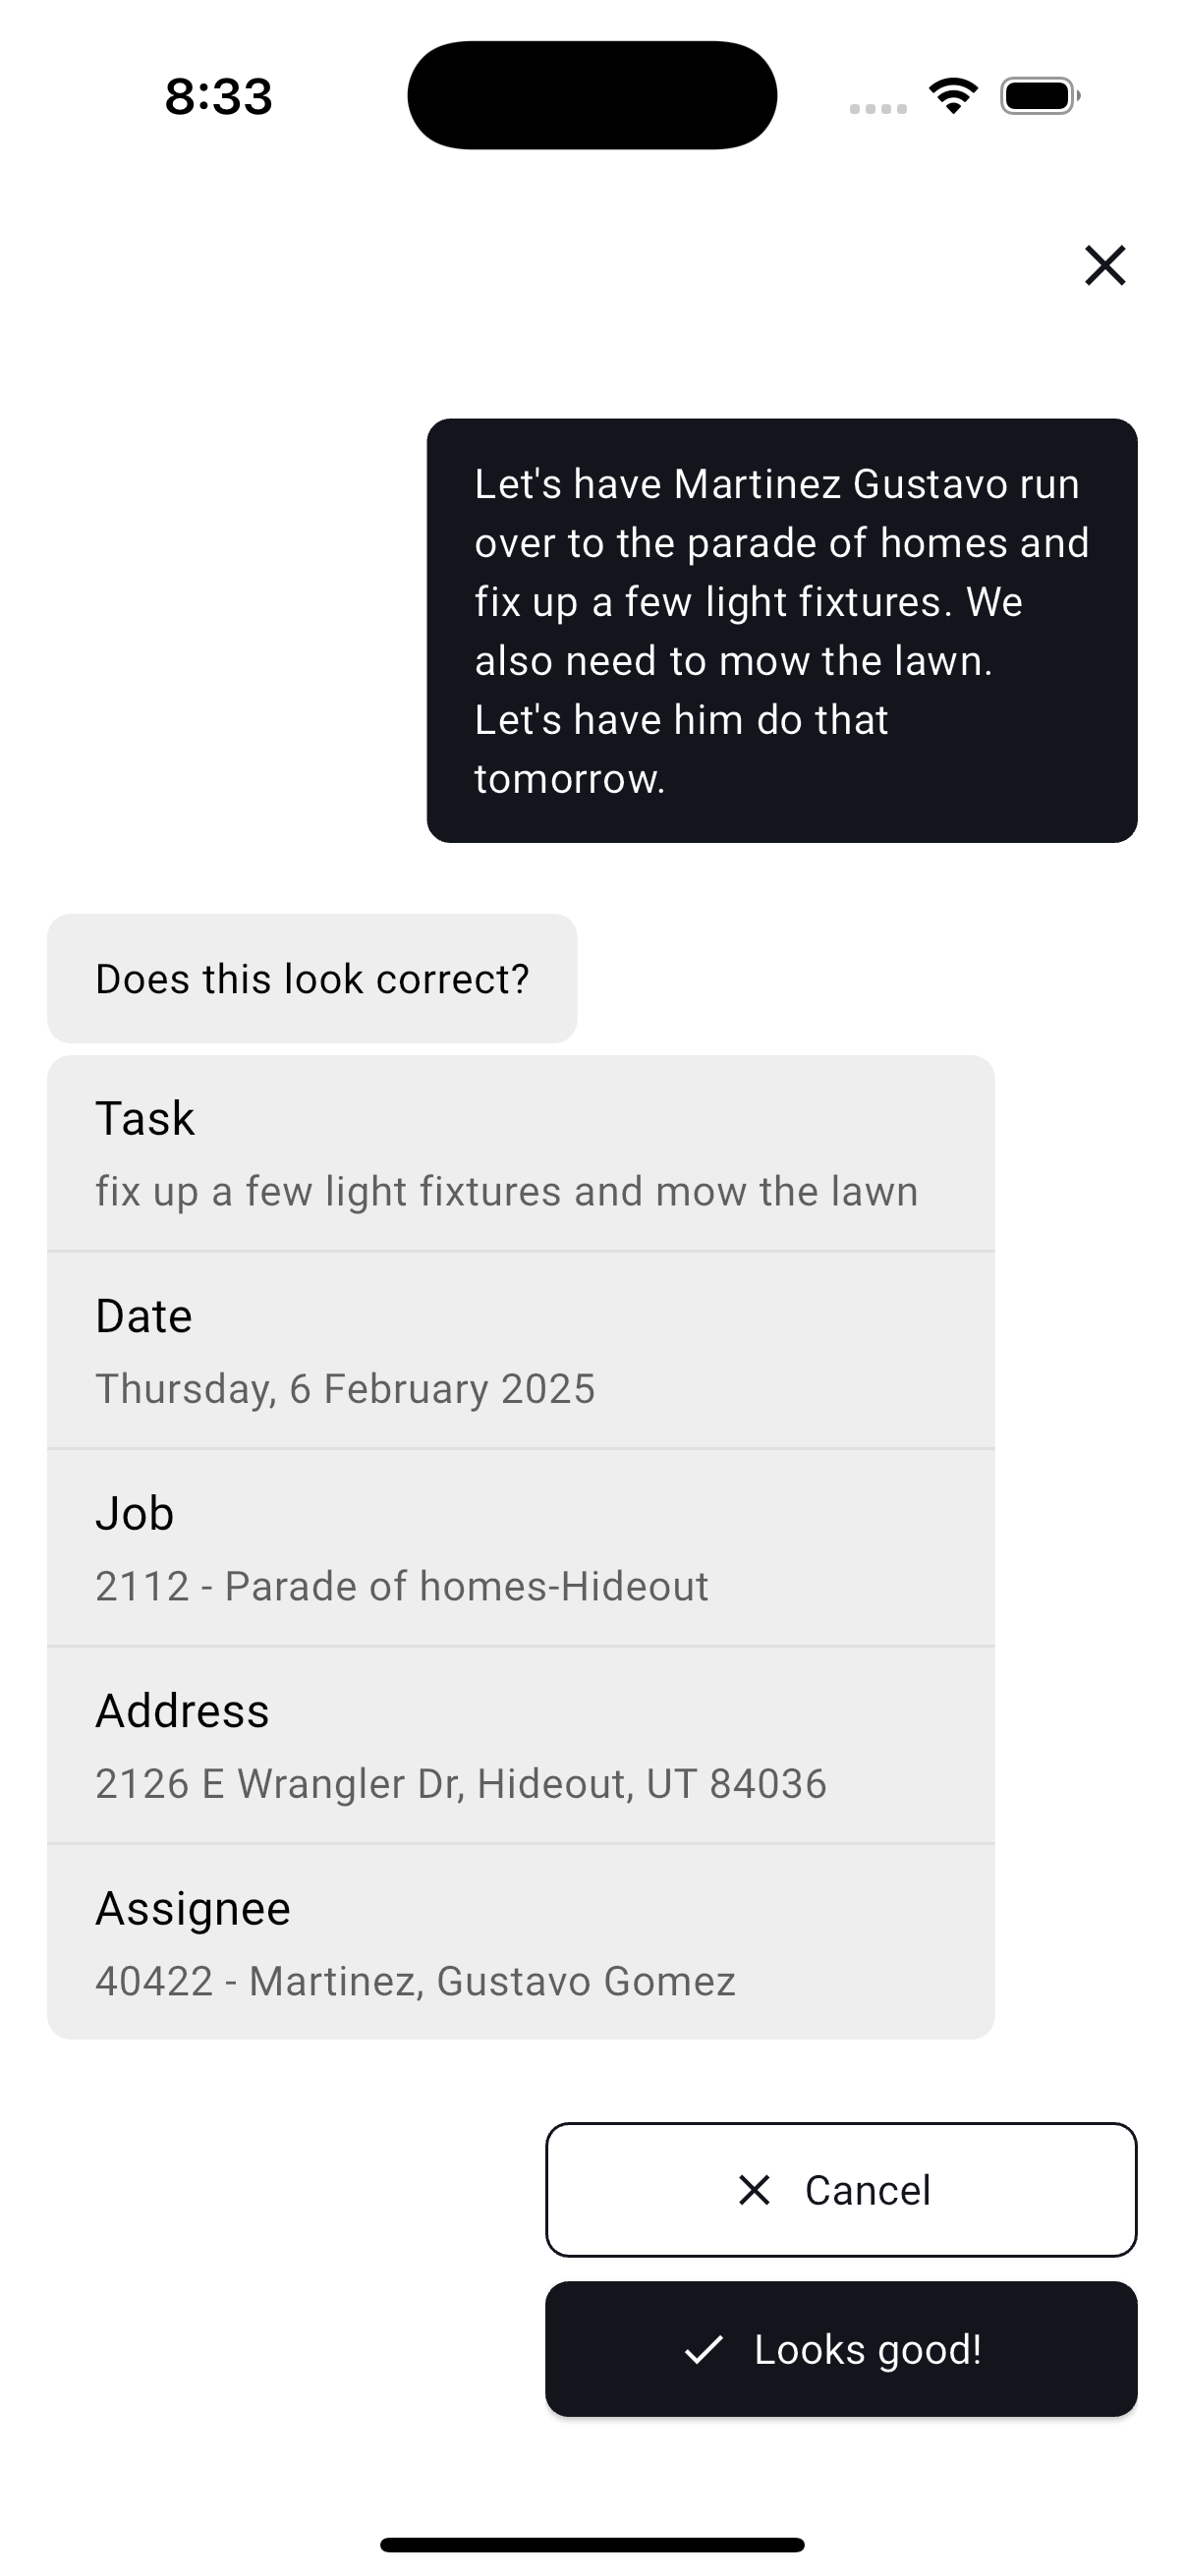Tap the Dynamic Island pill
The width and height of the screenshot is (1185, 2576).
coord(592,95)
